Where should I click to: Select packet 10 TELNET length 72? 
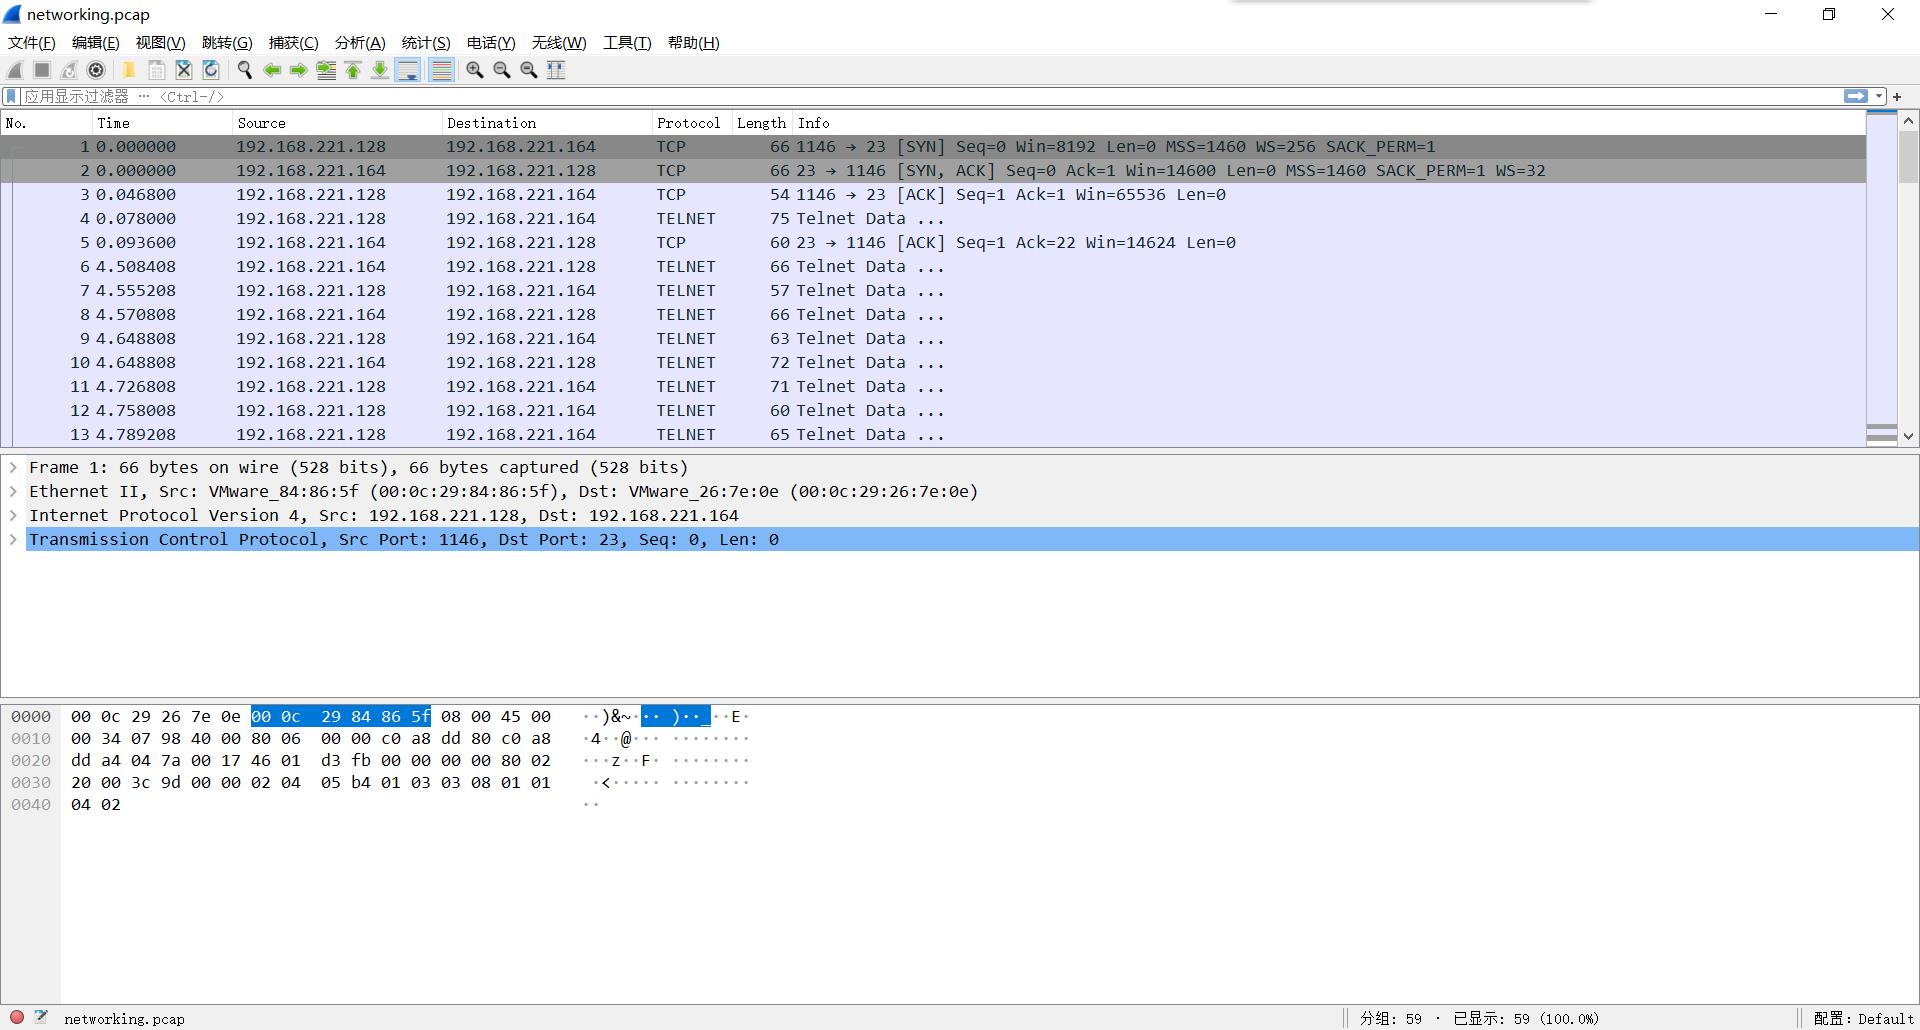[933, 362]
